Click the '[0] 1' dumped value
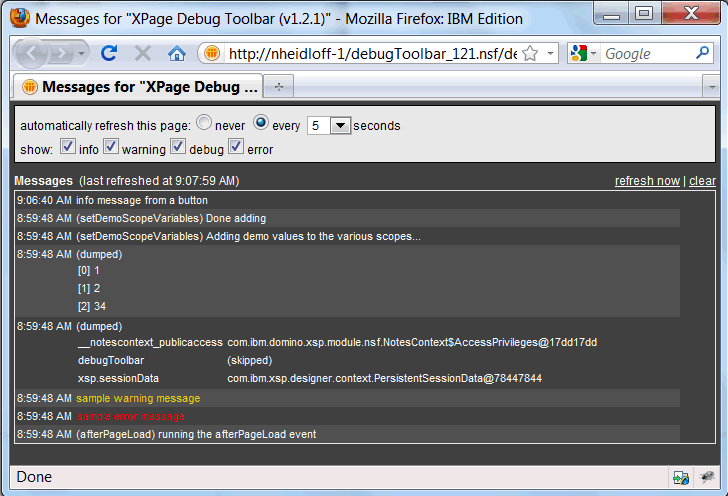 pos(89,270)
